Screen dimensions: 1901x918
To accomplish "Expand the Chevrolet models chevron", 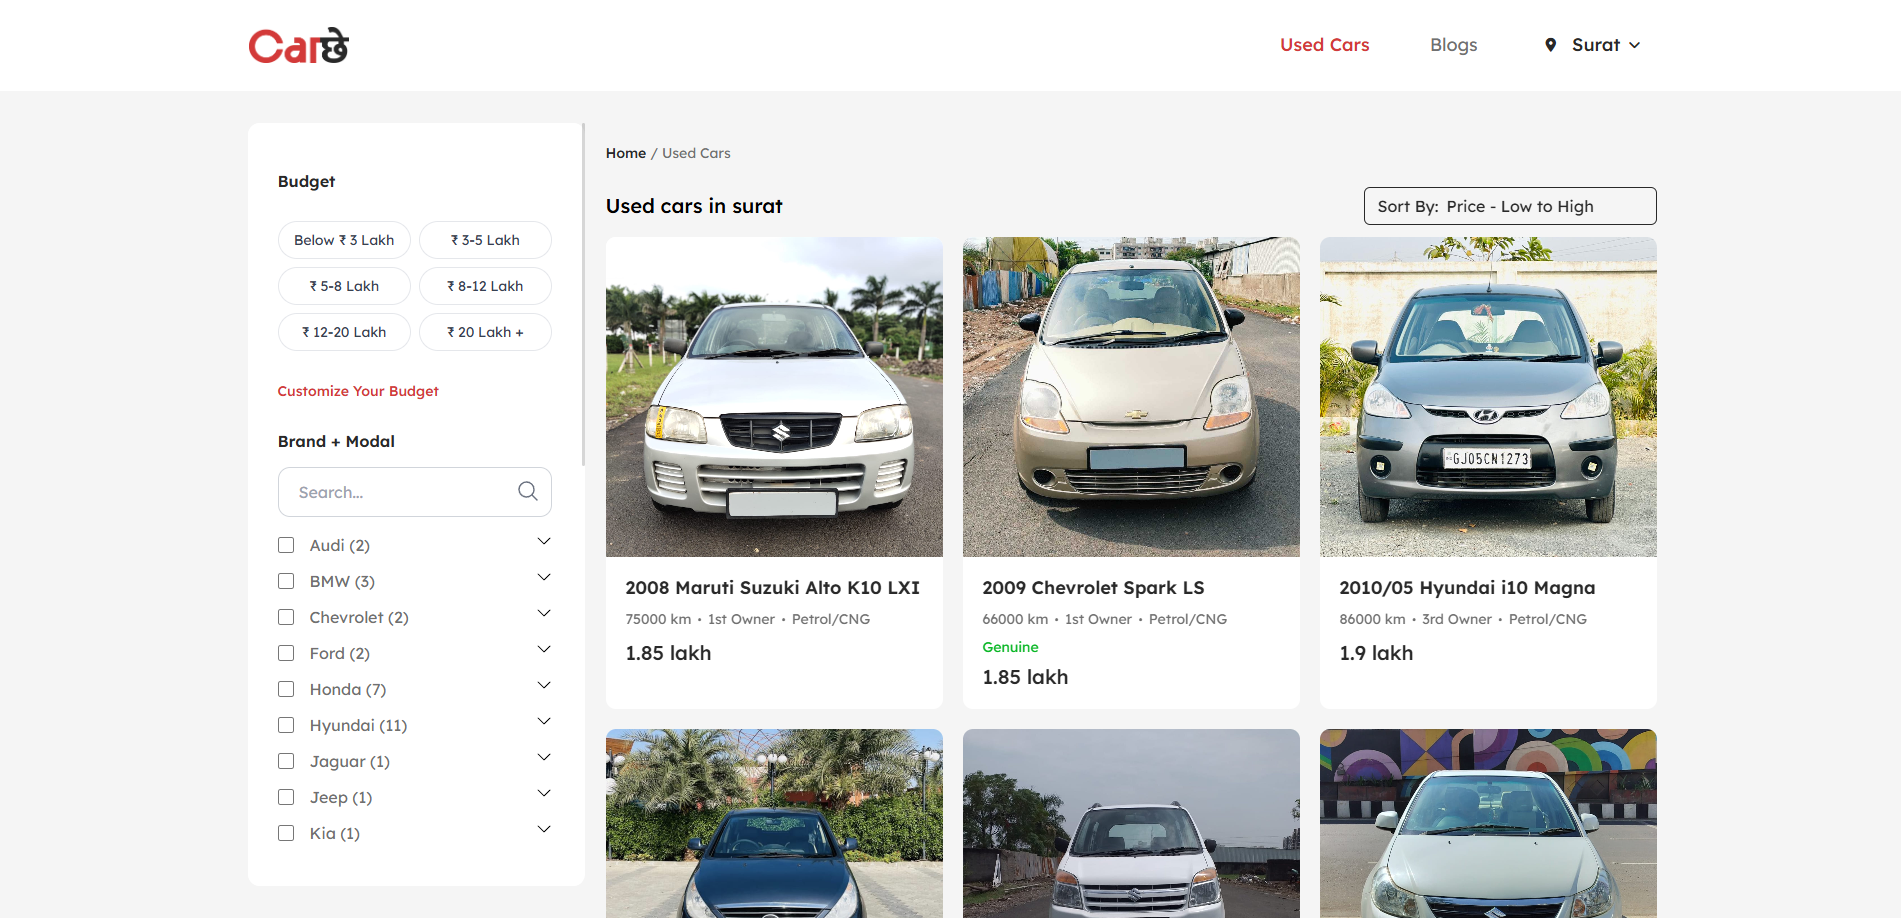I will tap(544, 613).
